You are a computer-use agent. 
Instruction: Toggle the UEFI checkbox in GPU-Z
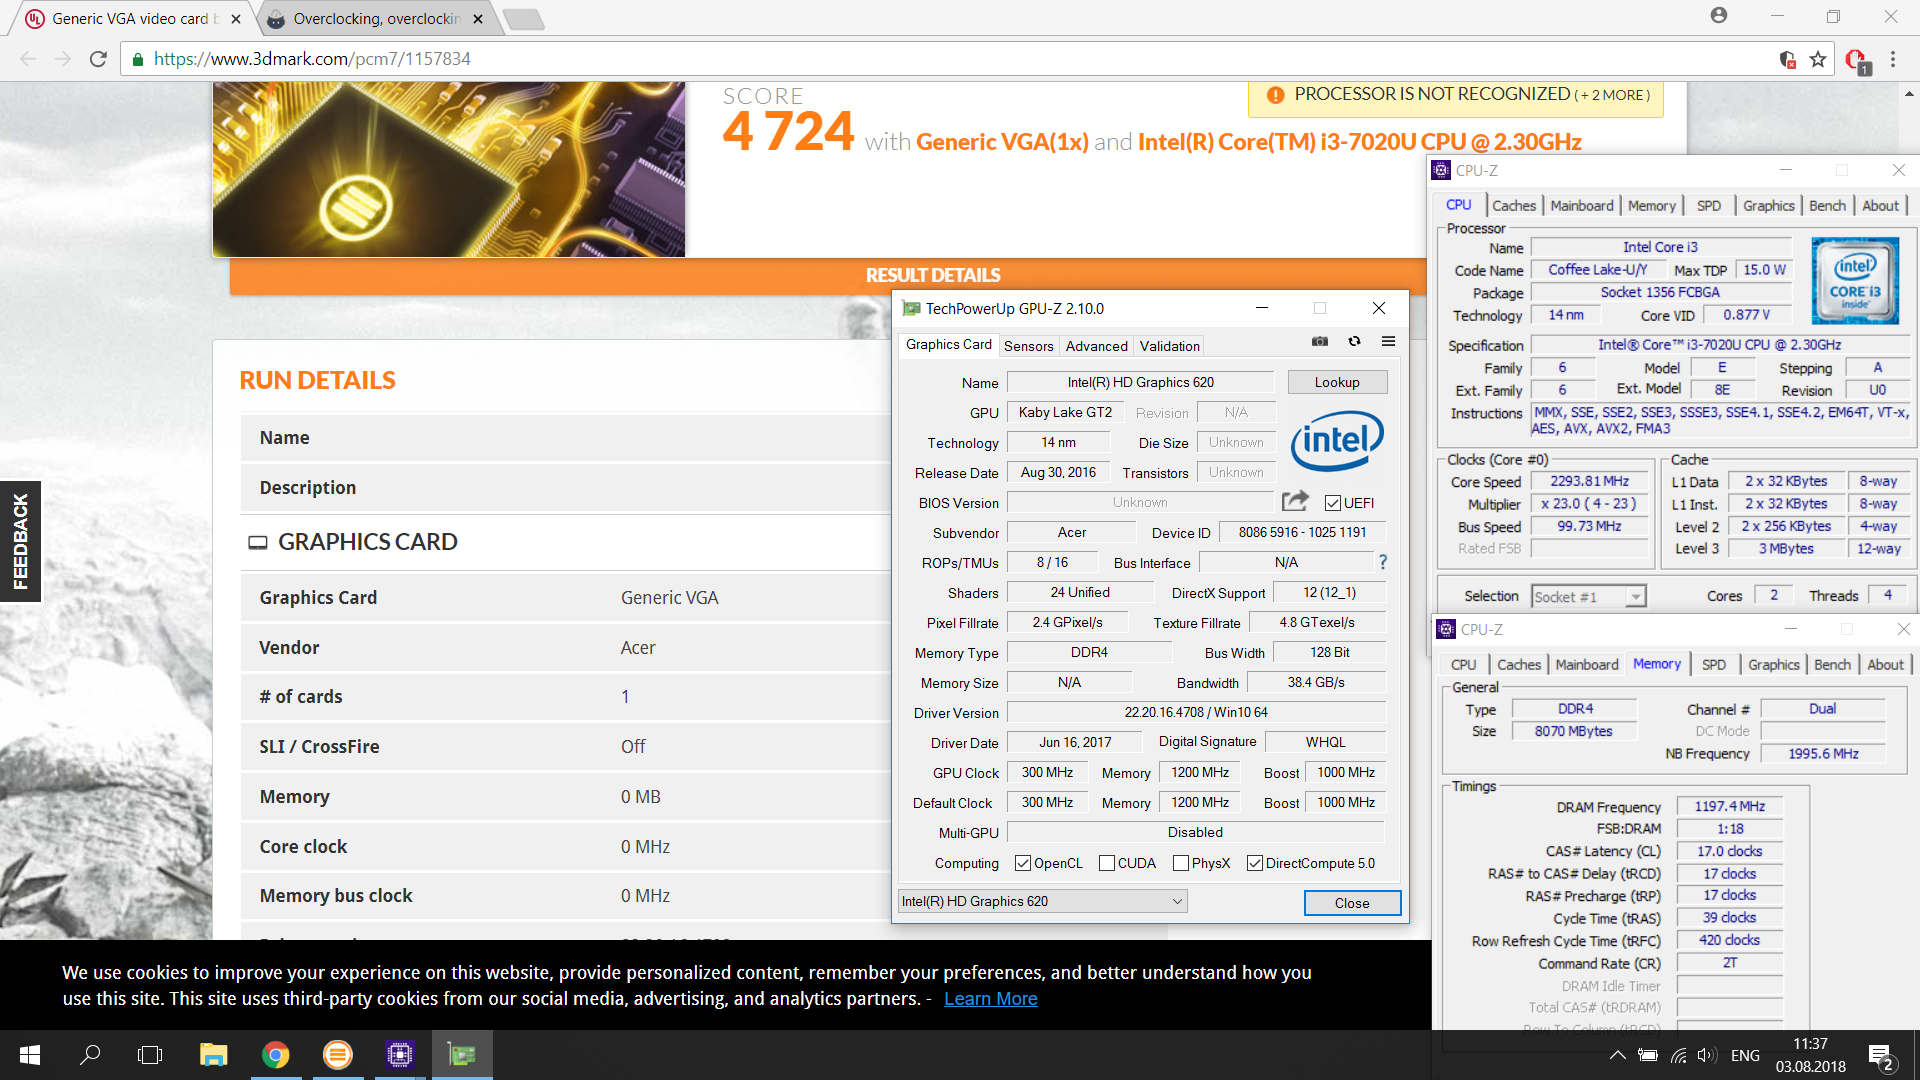(x=1332, y=503)
